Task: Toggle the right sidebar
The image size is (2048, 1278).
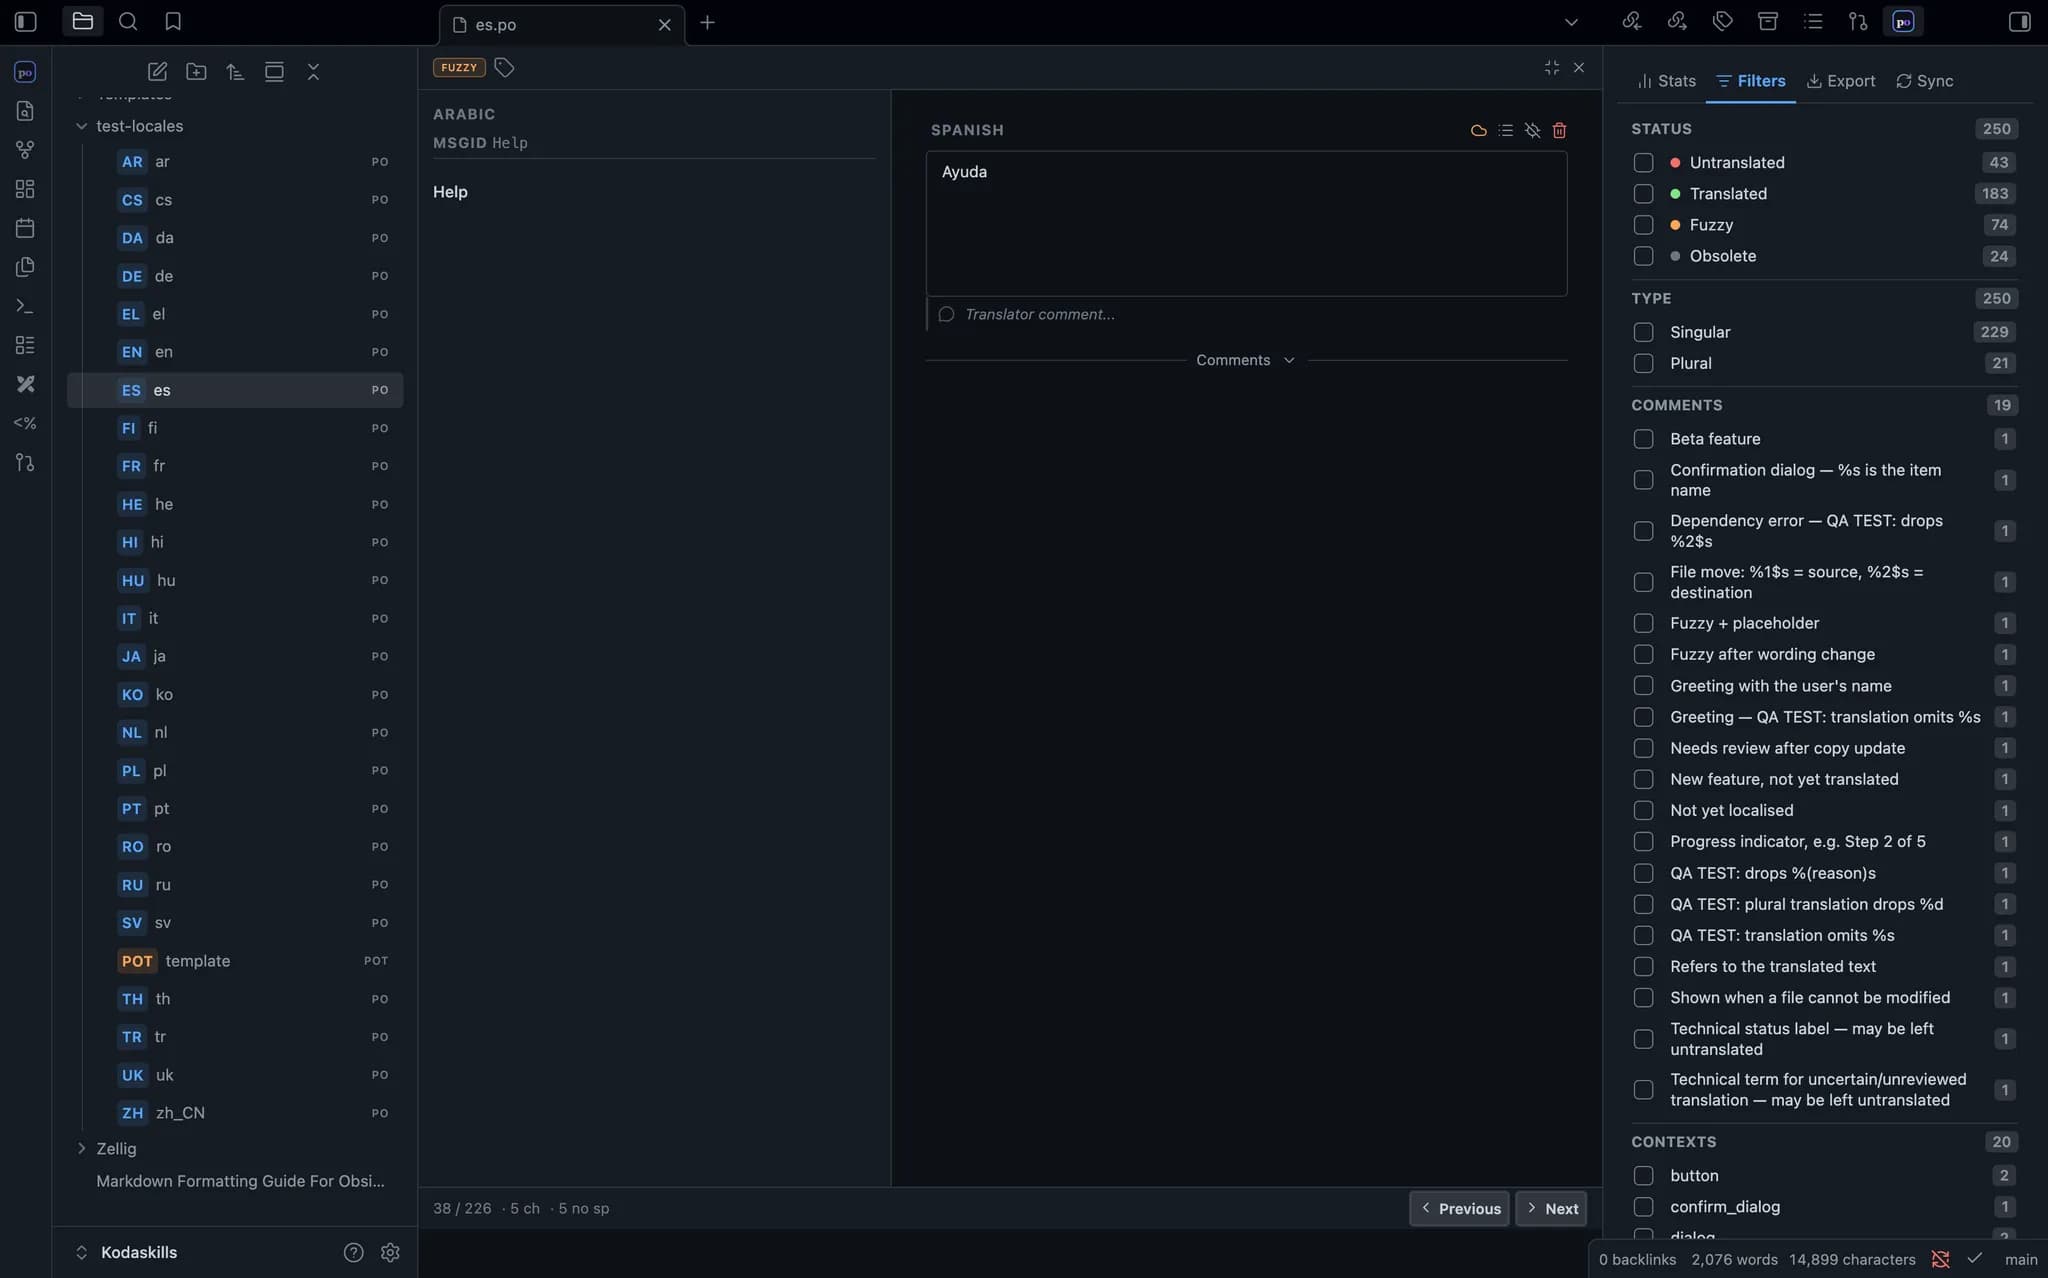Action: pos(2019,21)
